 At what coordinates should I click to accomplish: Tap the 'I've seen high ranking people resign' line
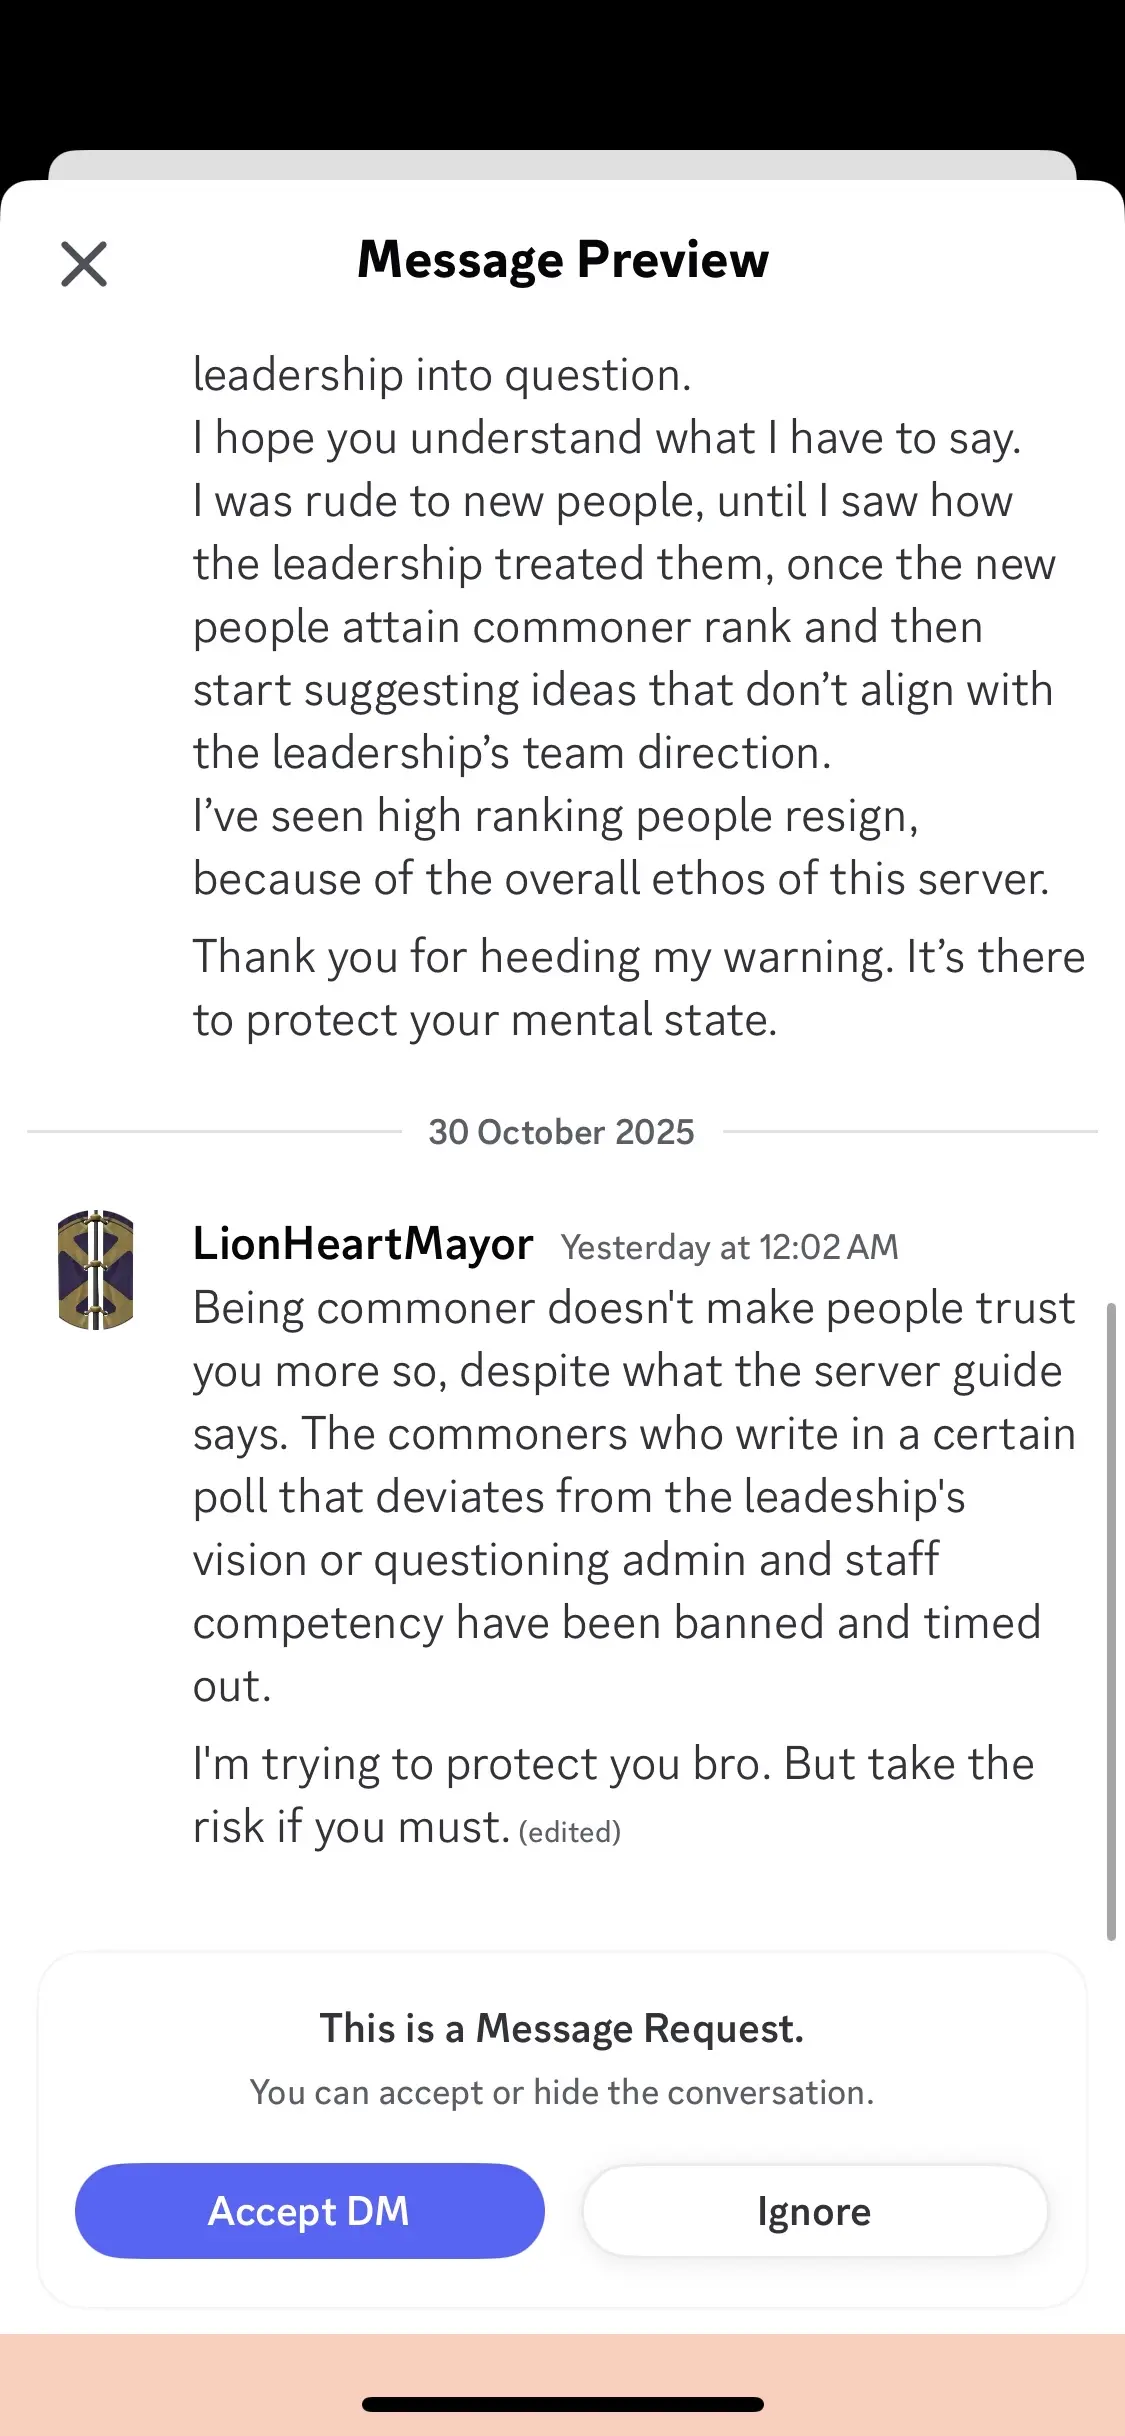(556, 816)
